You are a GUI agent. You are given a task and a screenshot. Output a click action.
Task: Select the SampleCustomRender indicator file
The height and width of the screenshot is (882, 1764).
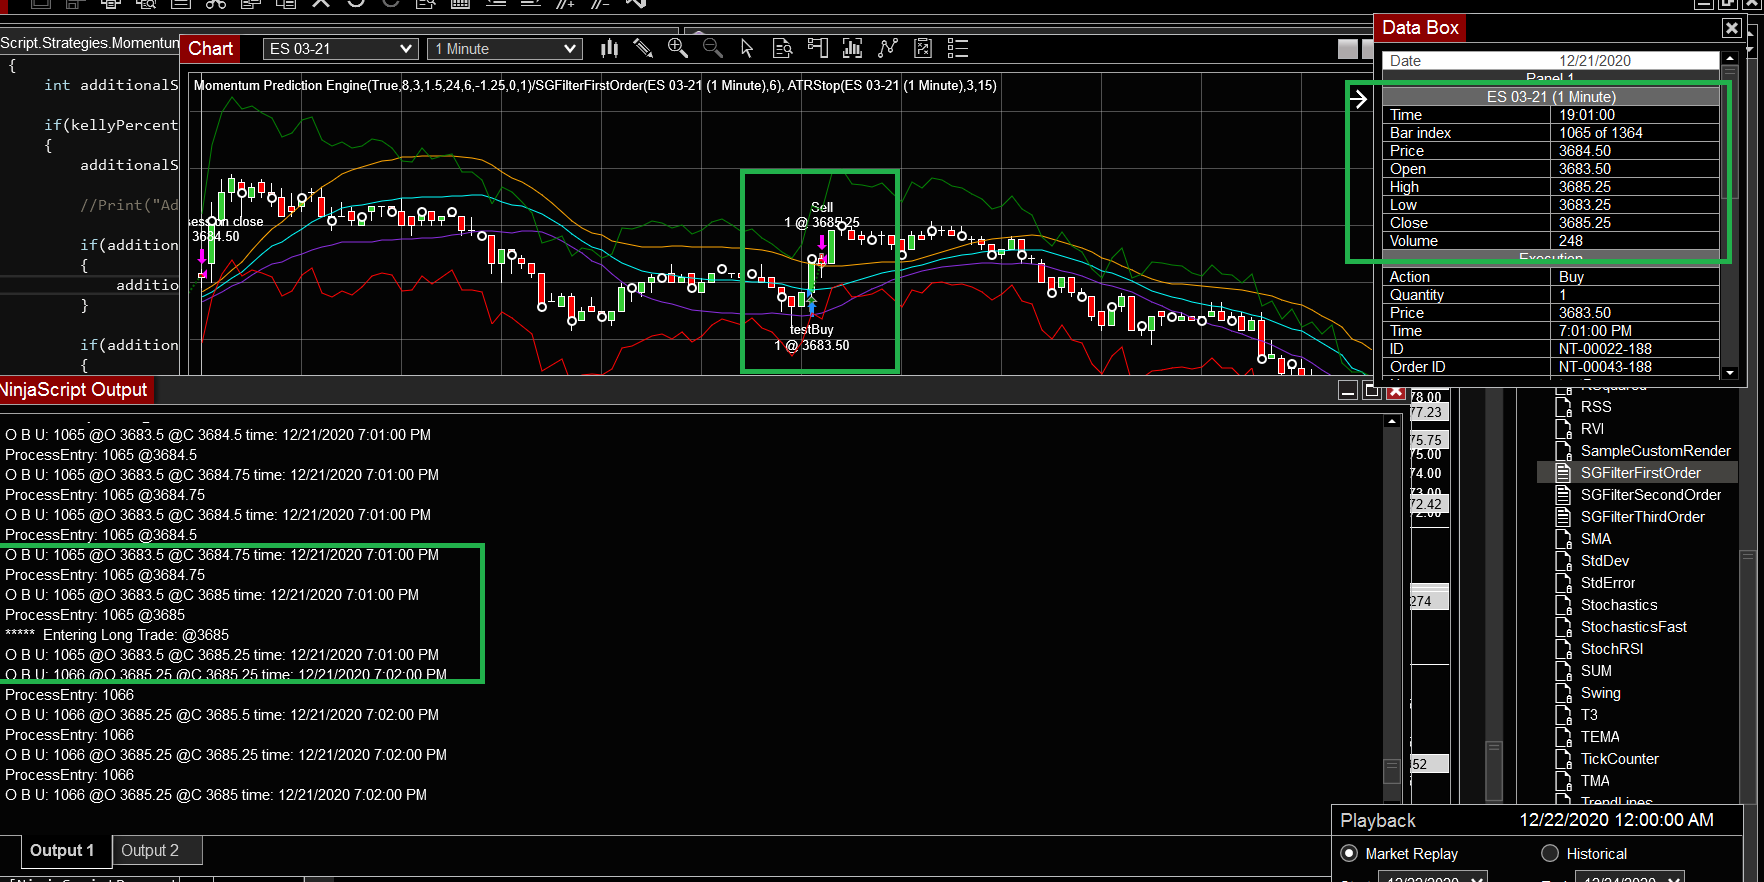click(1655, 451)
